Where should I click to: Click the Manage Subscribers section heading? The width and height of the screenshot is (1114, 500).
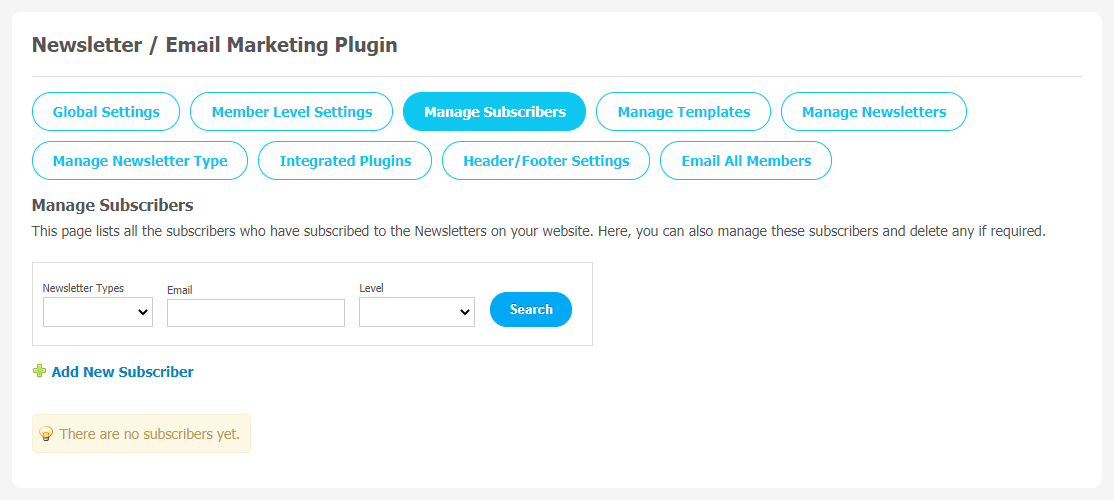[x=112, y=206]
